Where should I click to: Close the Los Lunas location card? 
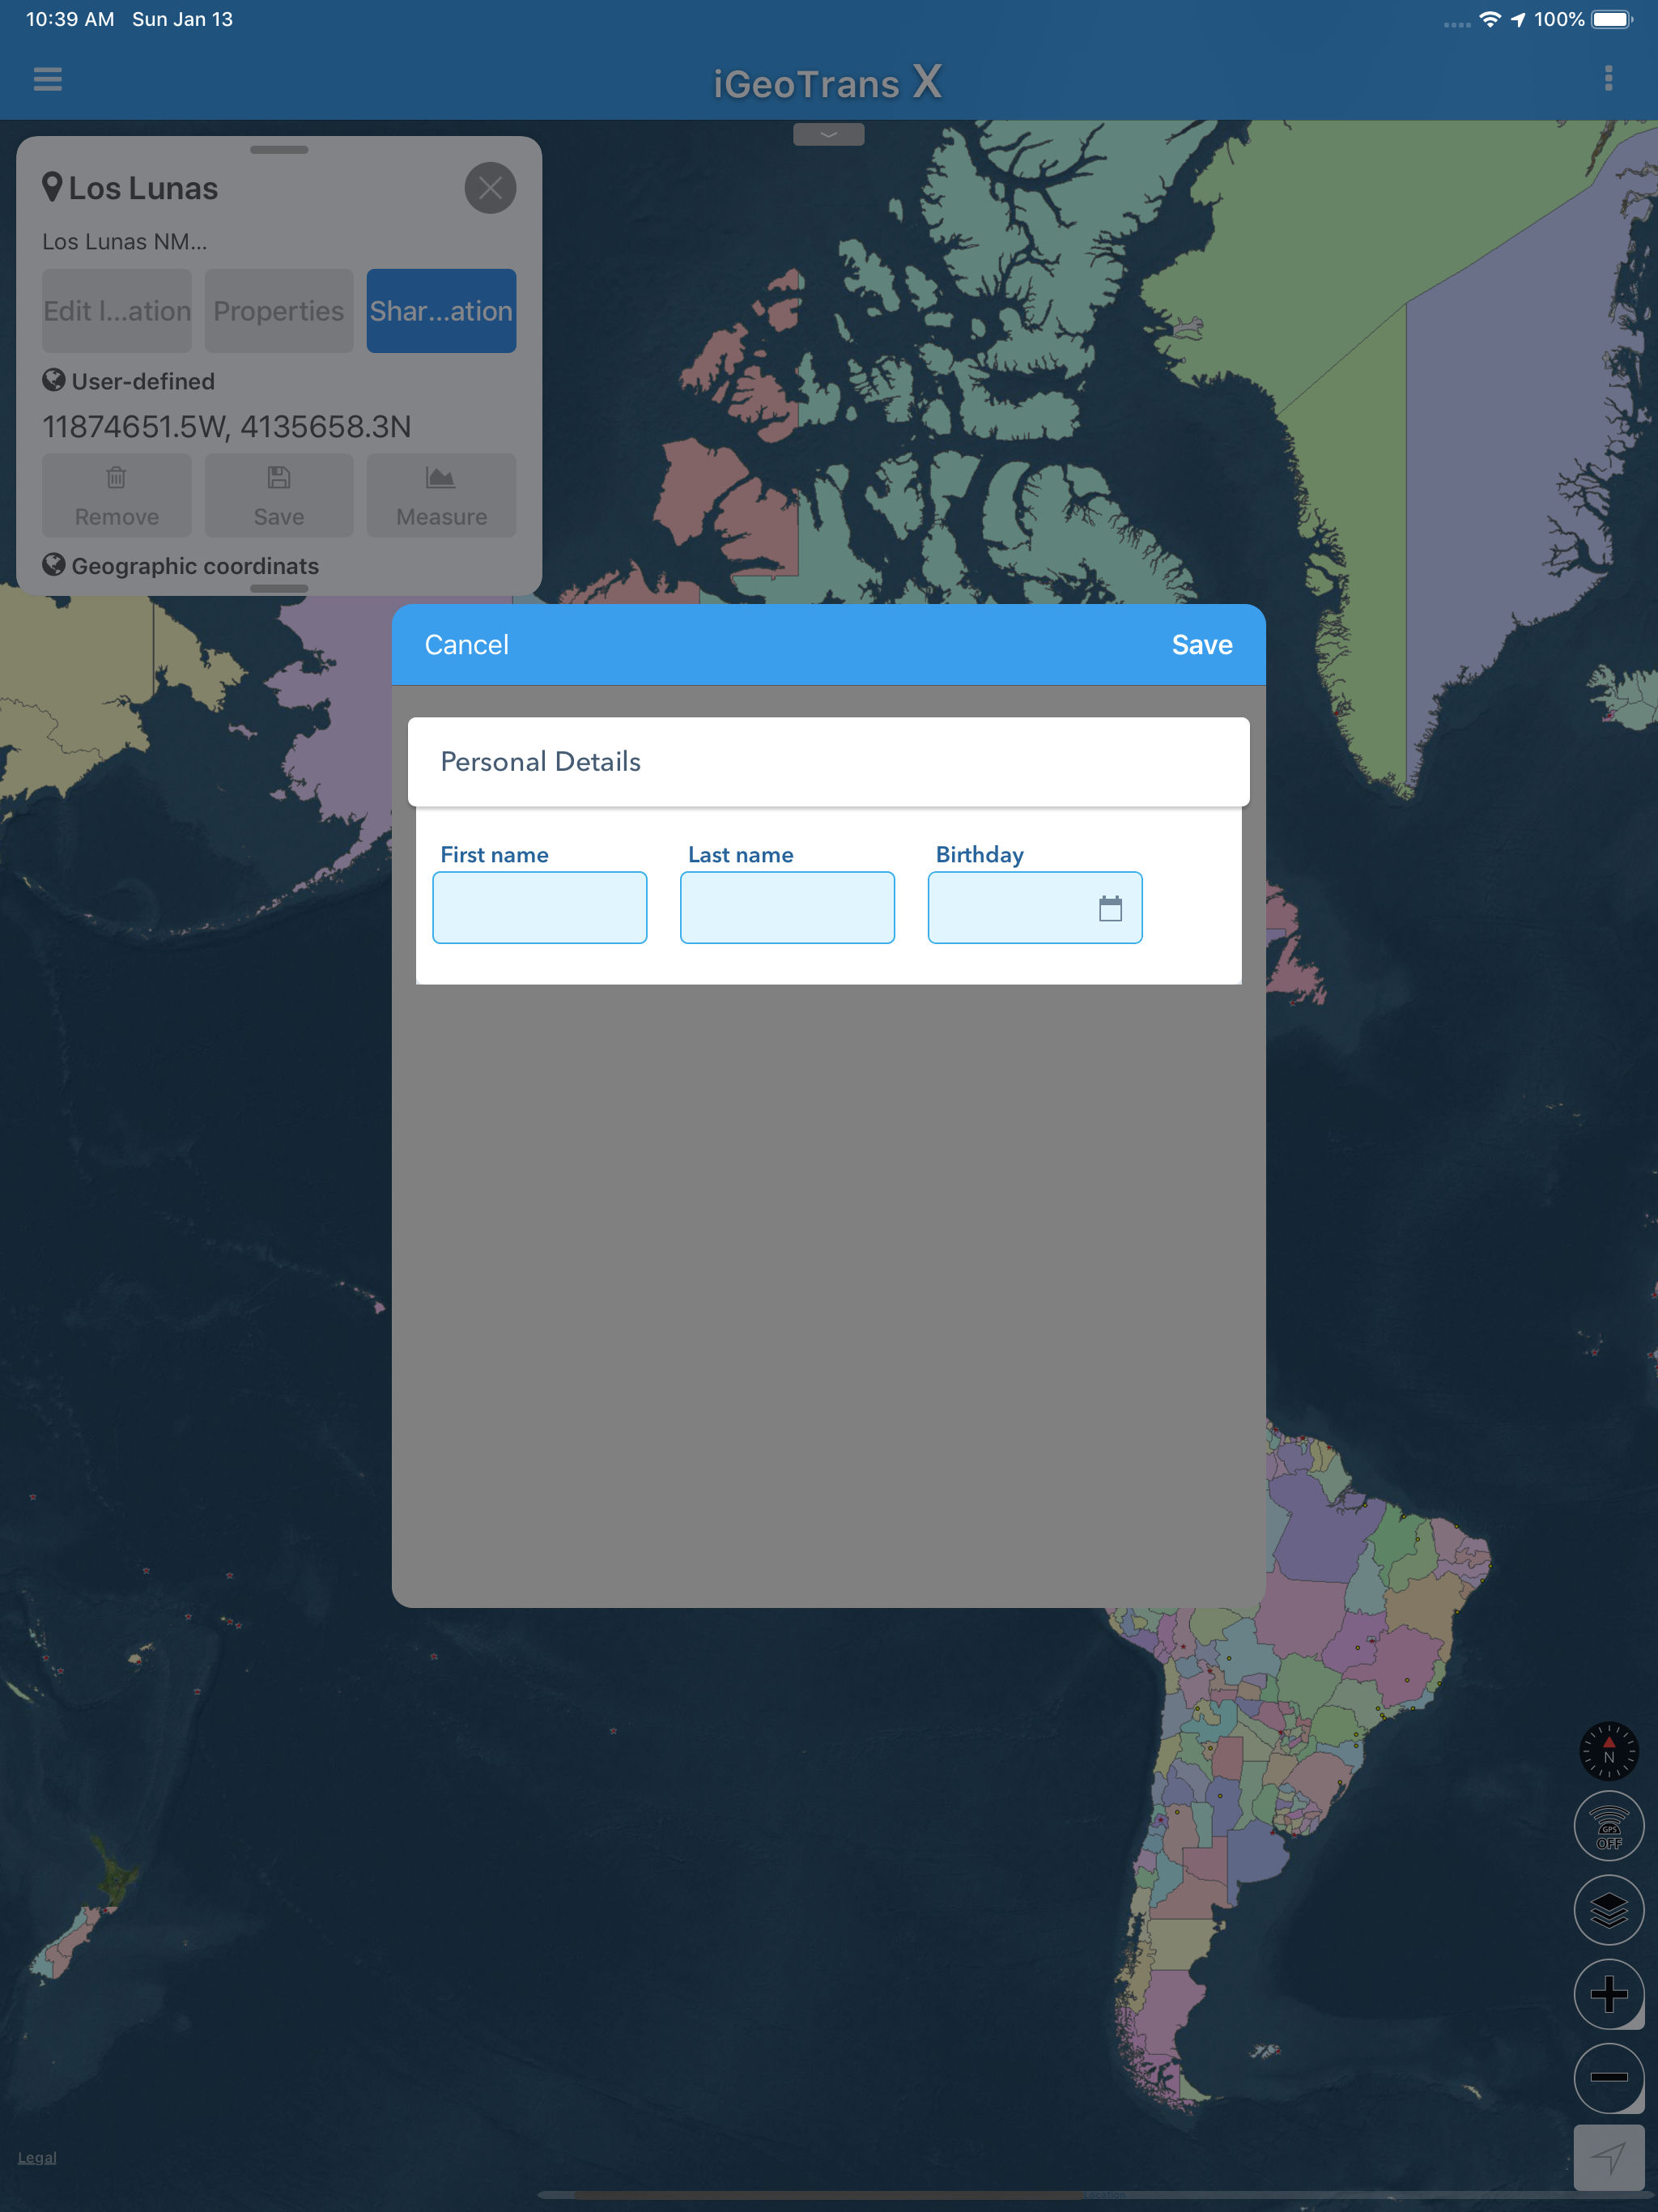[490, 188]
